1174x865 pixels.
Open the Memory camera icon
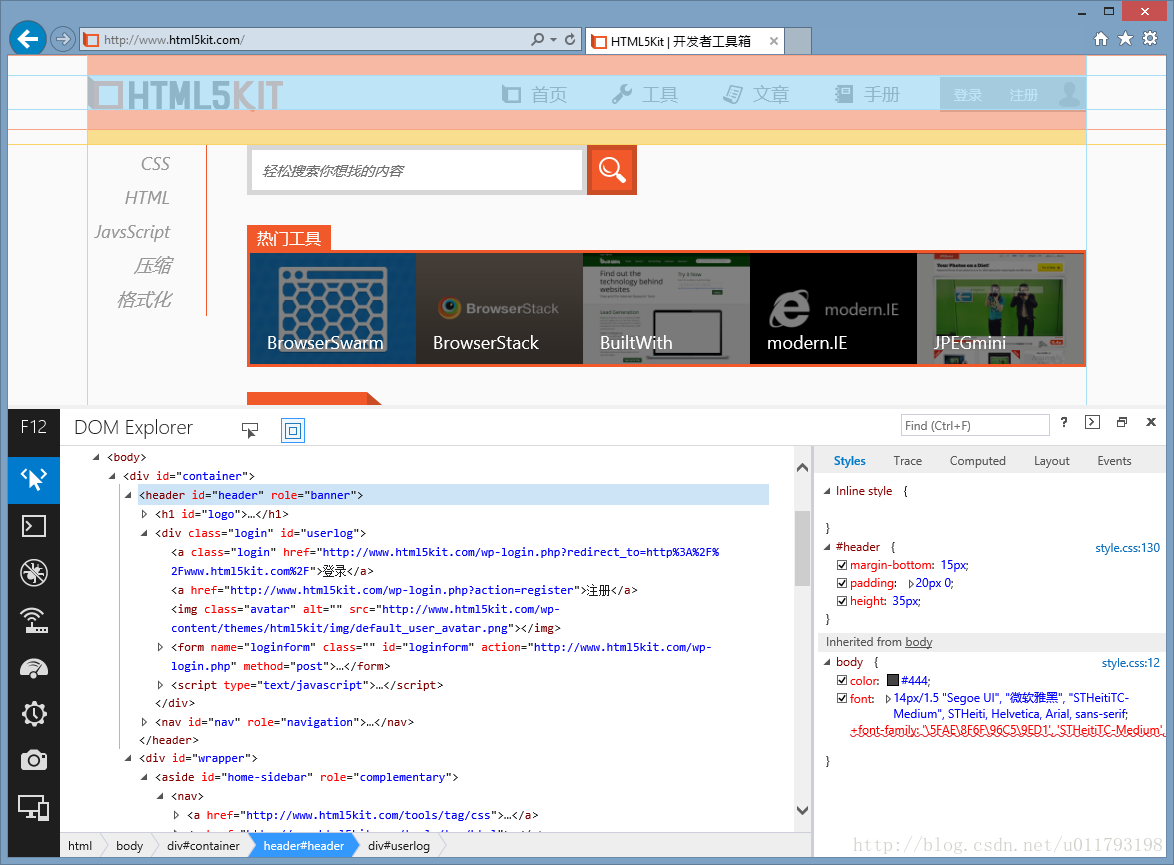(34, 761)
